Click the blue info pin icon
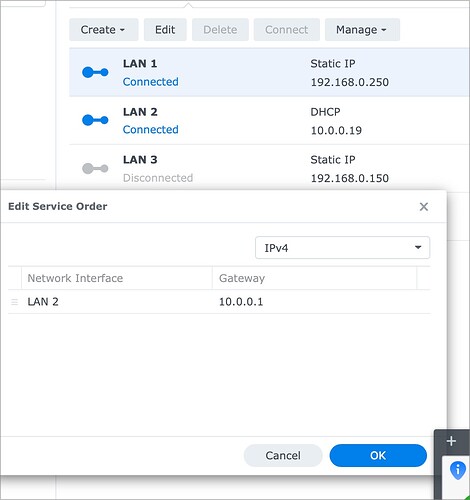Image resolution: width=470 pixels, height=500 pixels. point(458,470)
